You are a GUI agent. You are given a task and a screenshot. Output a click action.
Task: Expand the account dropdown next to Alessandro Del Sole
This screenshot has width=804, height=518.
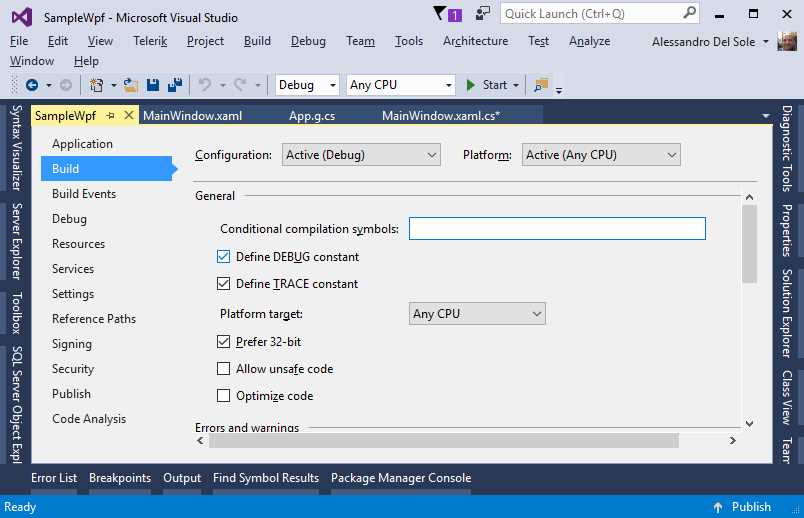coord(766,42)
